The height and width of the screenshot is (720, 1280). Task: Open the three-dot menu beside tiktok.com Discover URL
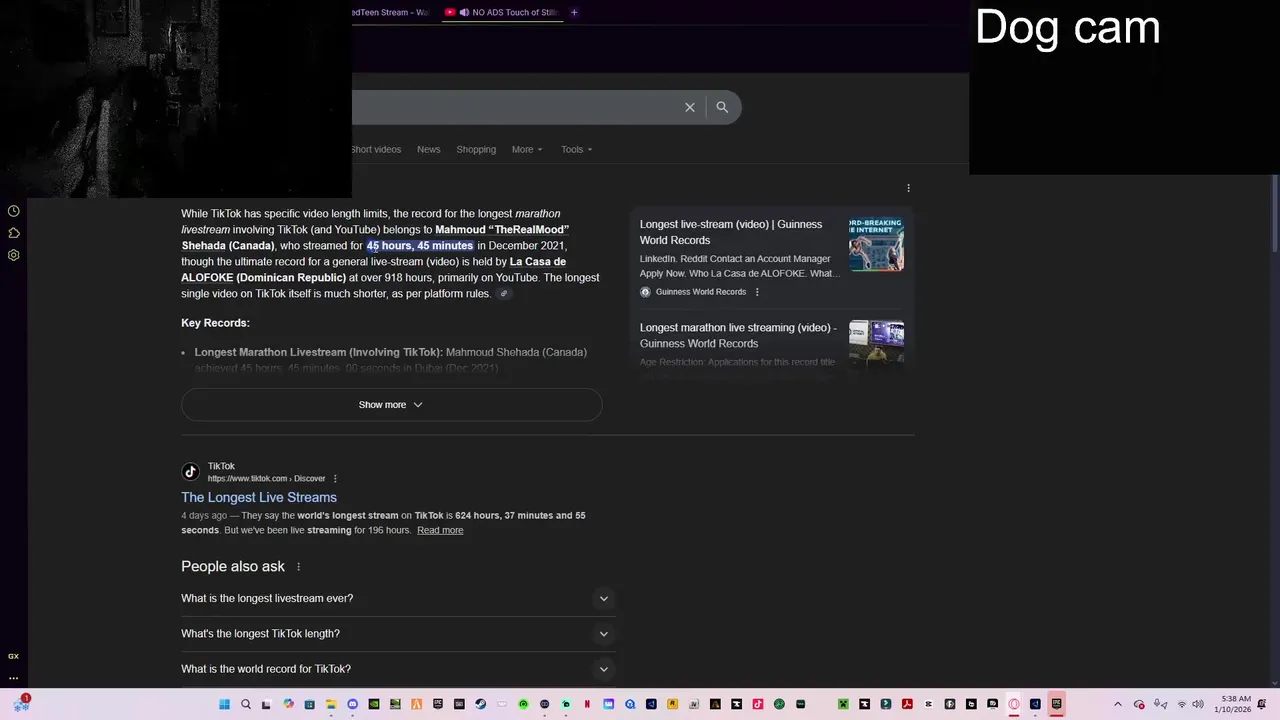(335, 479)
